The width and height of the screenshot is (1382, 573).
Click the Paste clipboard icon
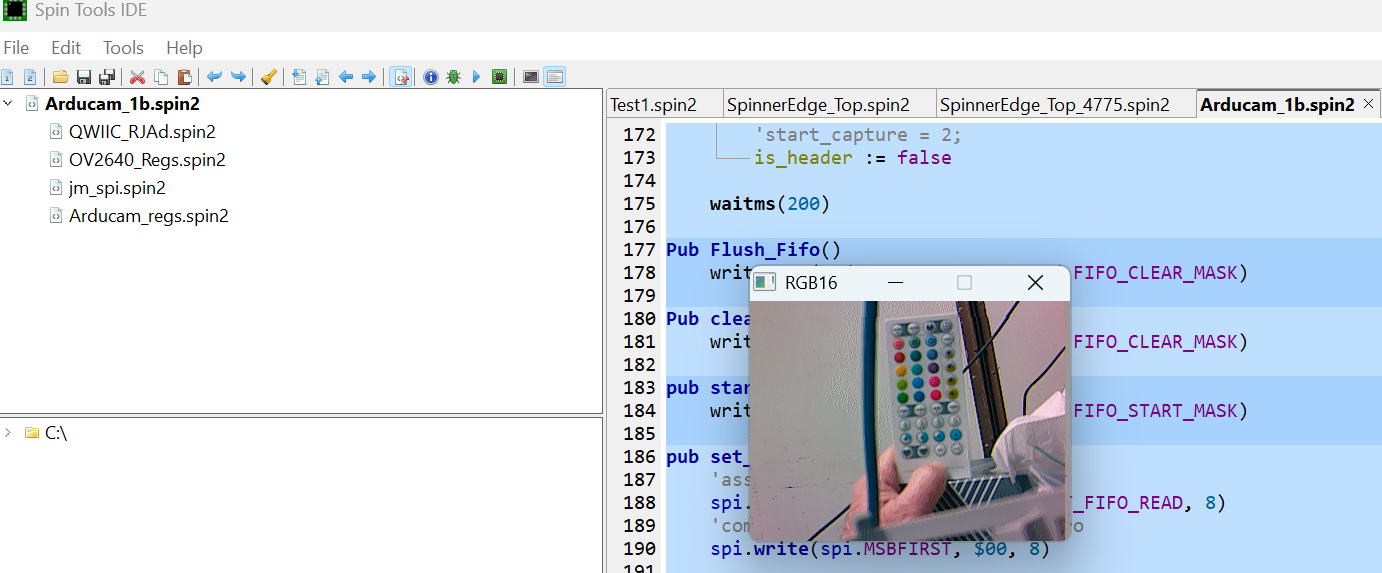click(x=184, y=77)
